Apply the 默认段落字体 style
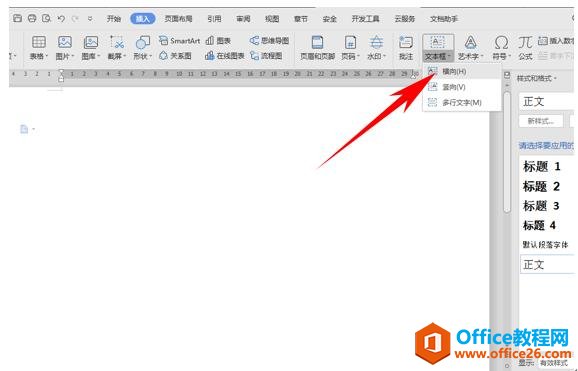578x371 pixels. [x=546, y=245]
